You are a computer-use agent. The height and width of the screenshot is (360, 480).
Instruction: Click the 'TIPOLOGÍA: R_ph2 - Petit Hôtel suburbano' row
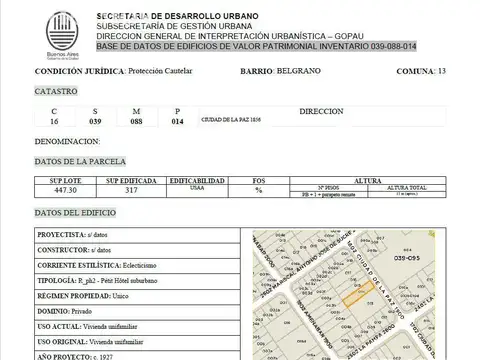(x=137, y=281)
